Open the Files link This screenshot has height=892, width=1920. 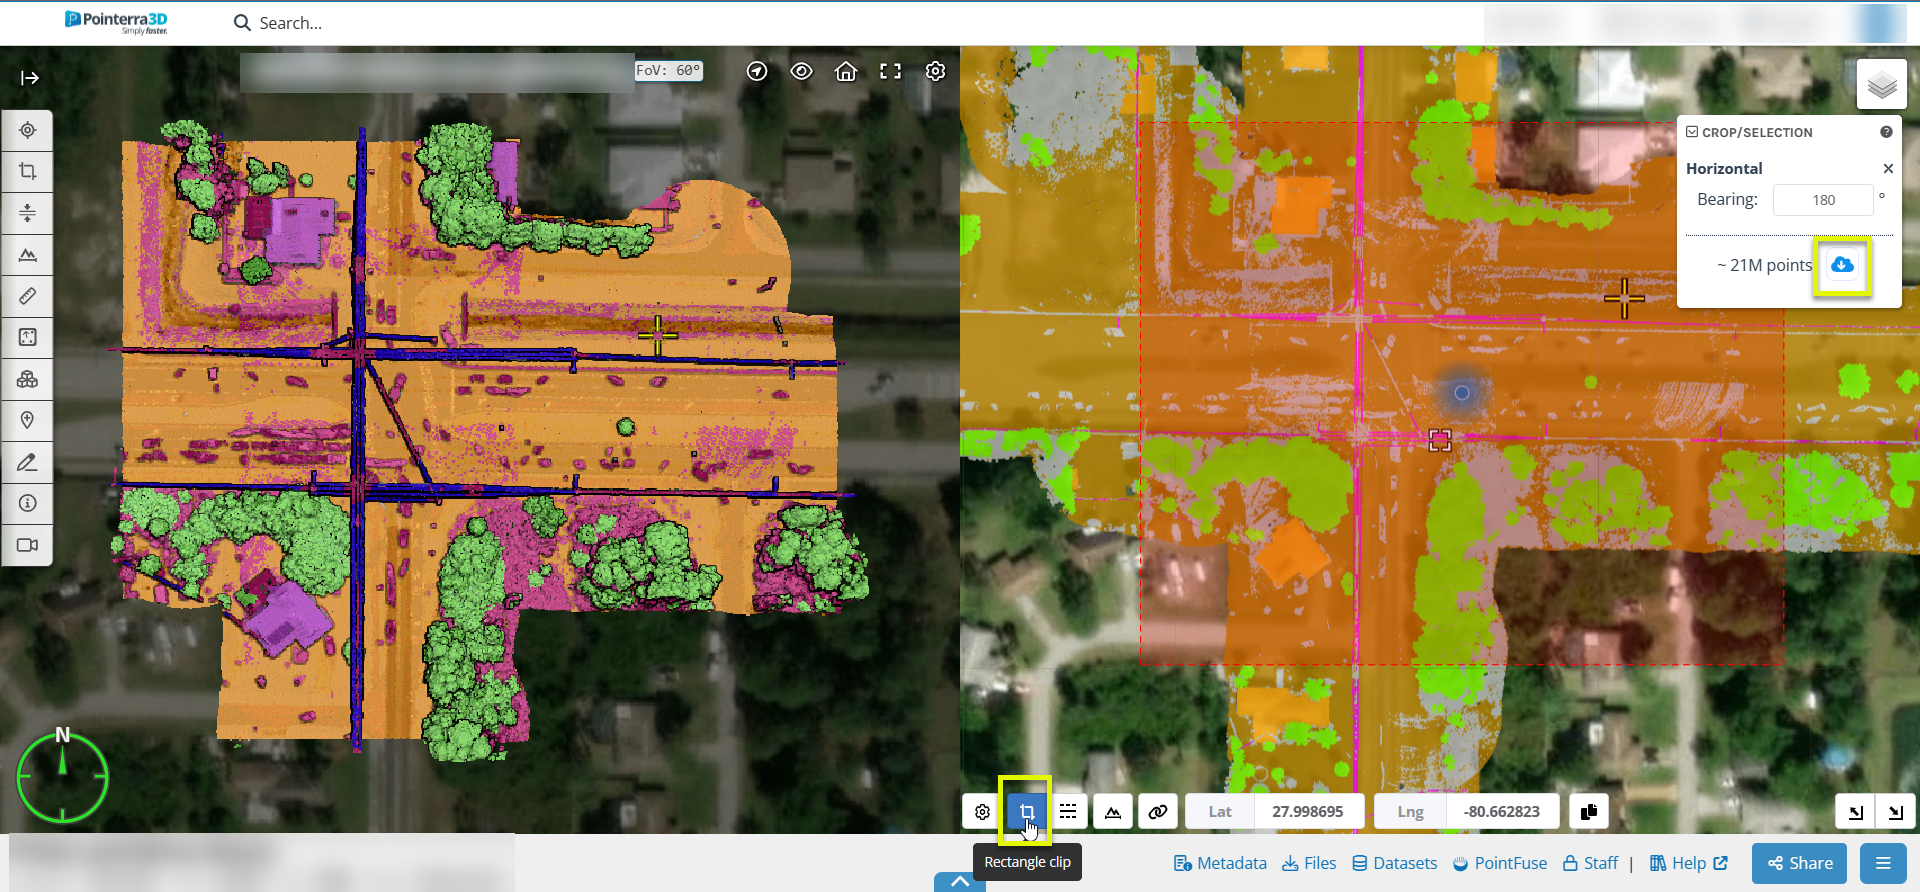[1309, 863]
